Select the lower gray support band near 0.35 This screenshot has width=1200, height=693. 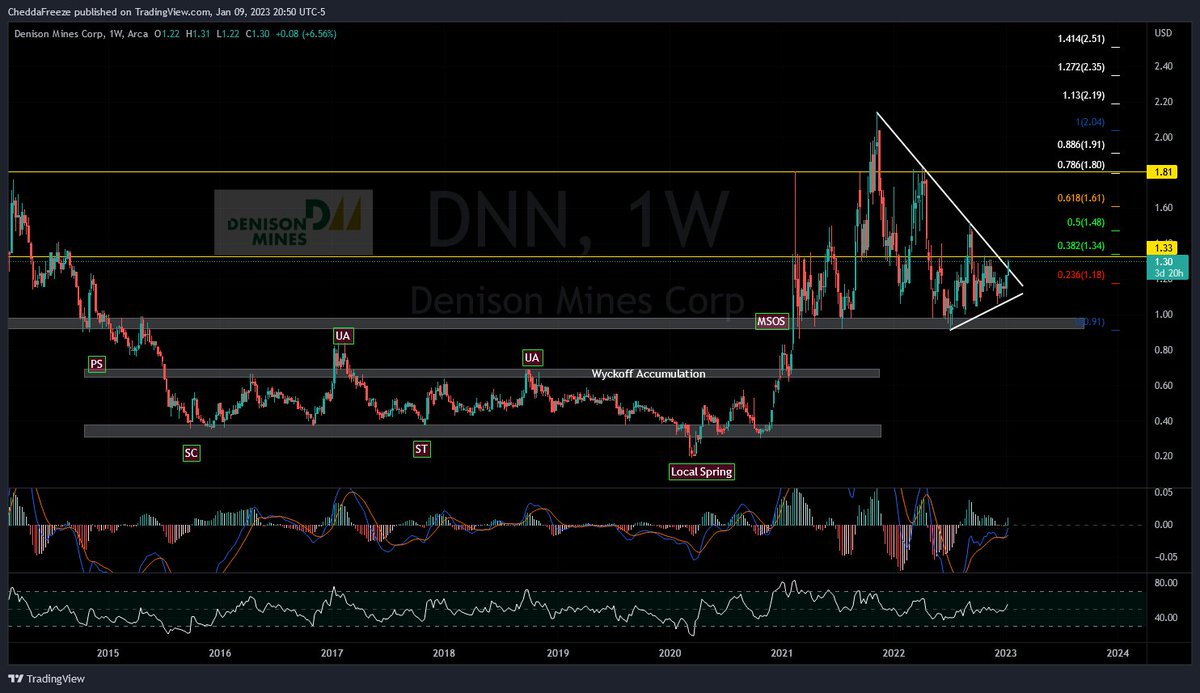(x=483, y=431)
